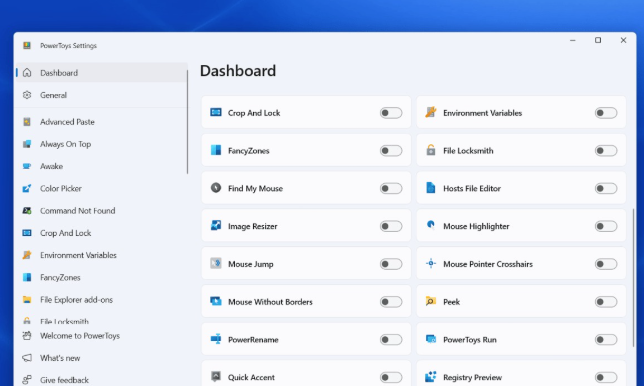Screen dimensions: 644x386
Task: Toggle Mouse Pointer Crosshairs on
Action: pos(606,264)
